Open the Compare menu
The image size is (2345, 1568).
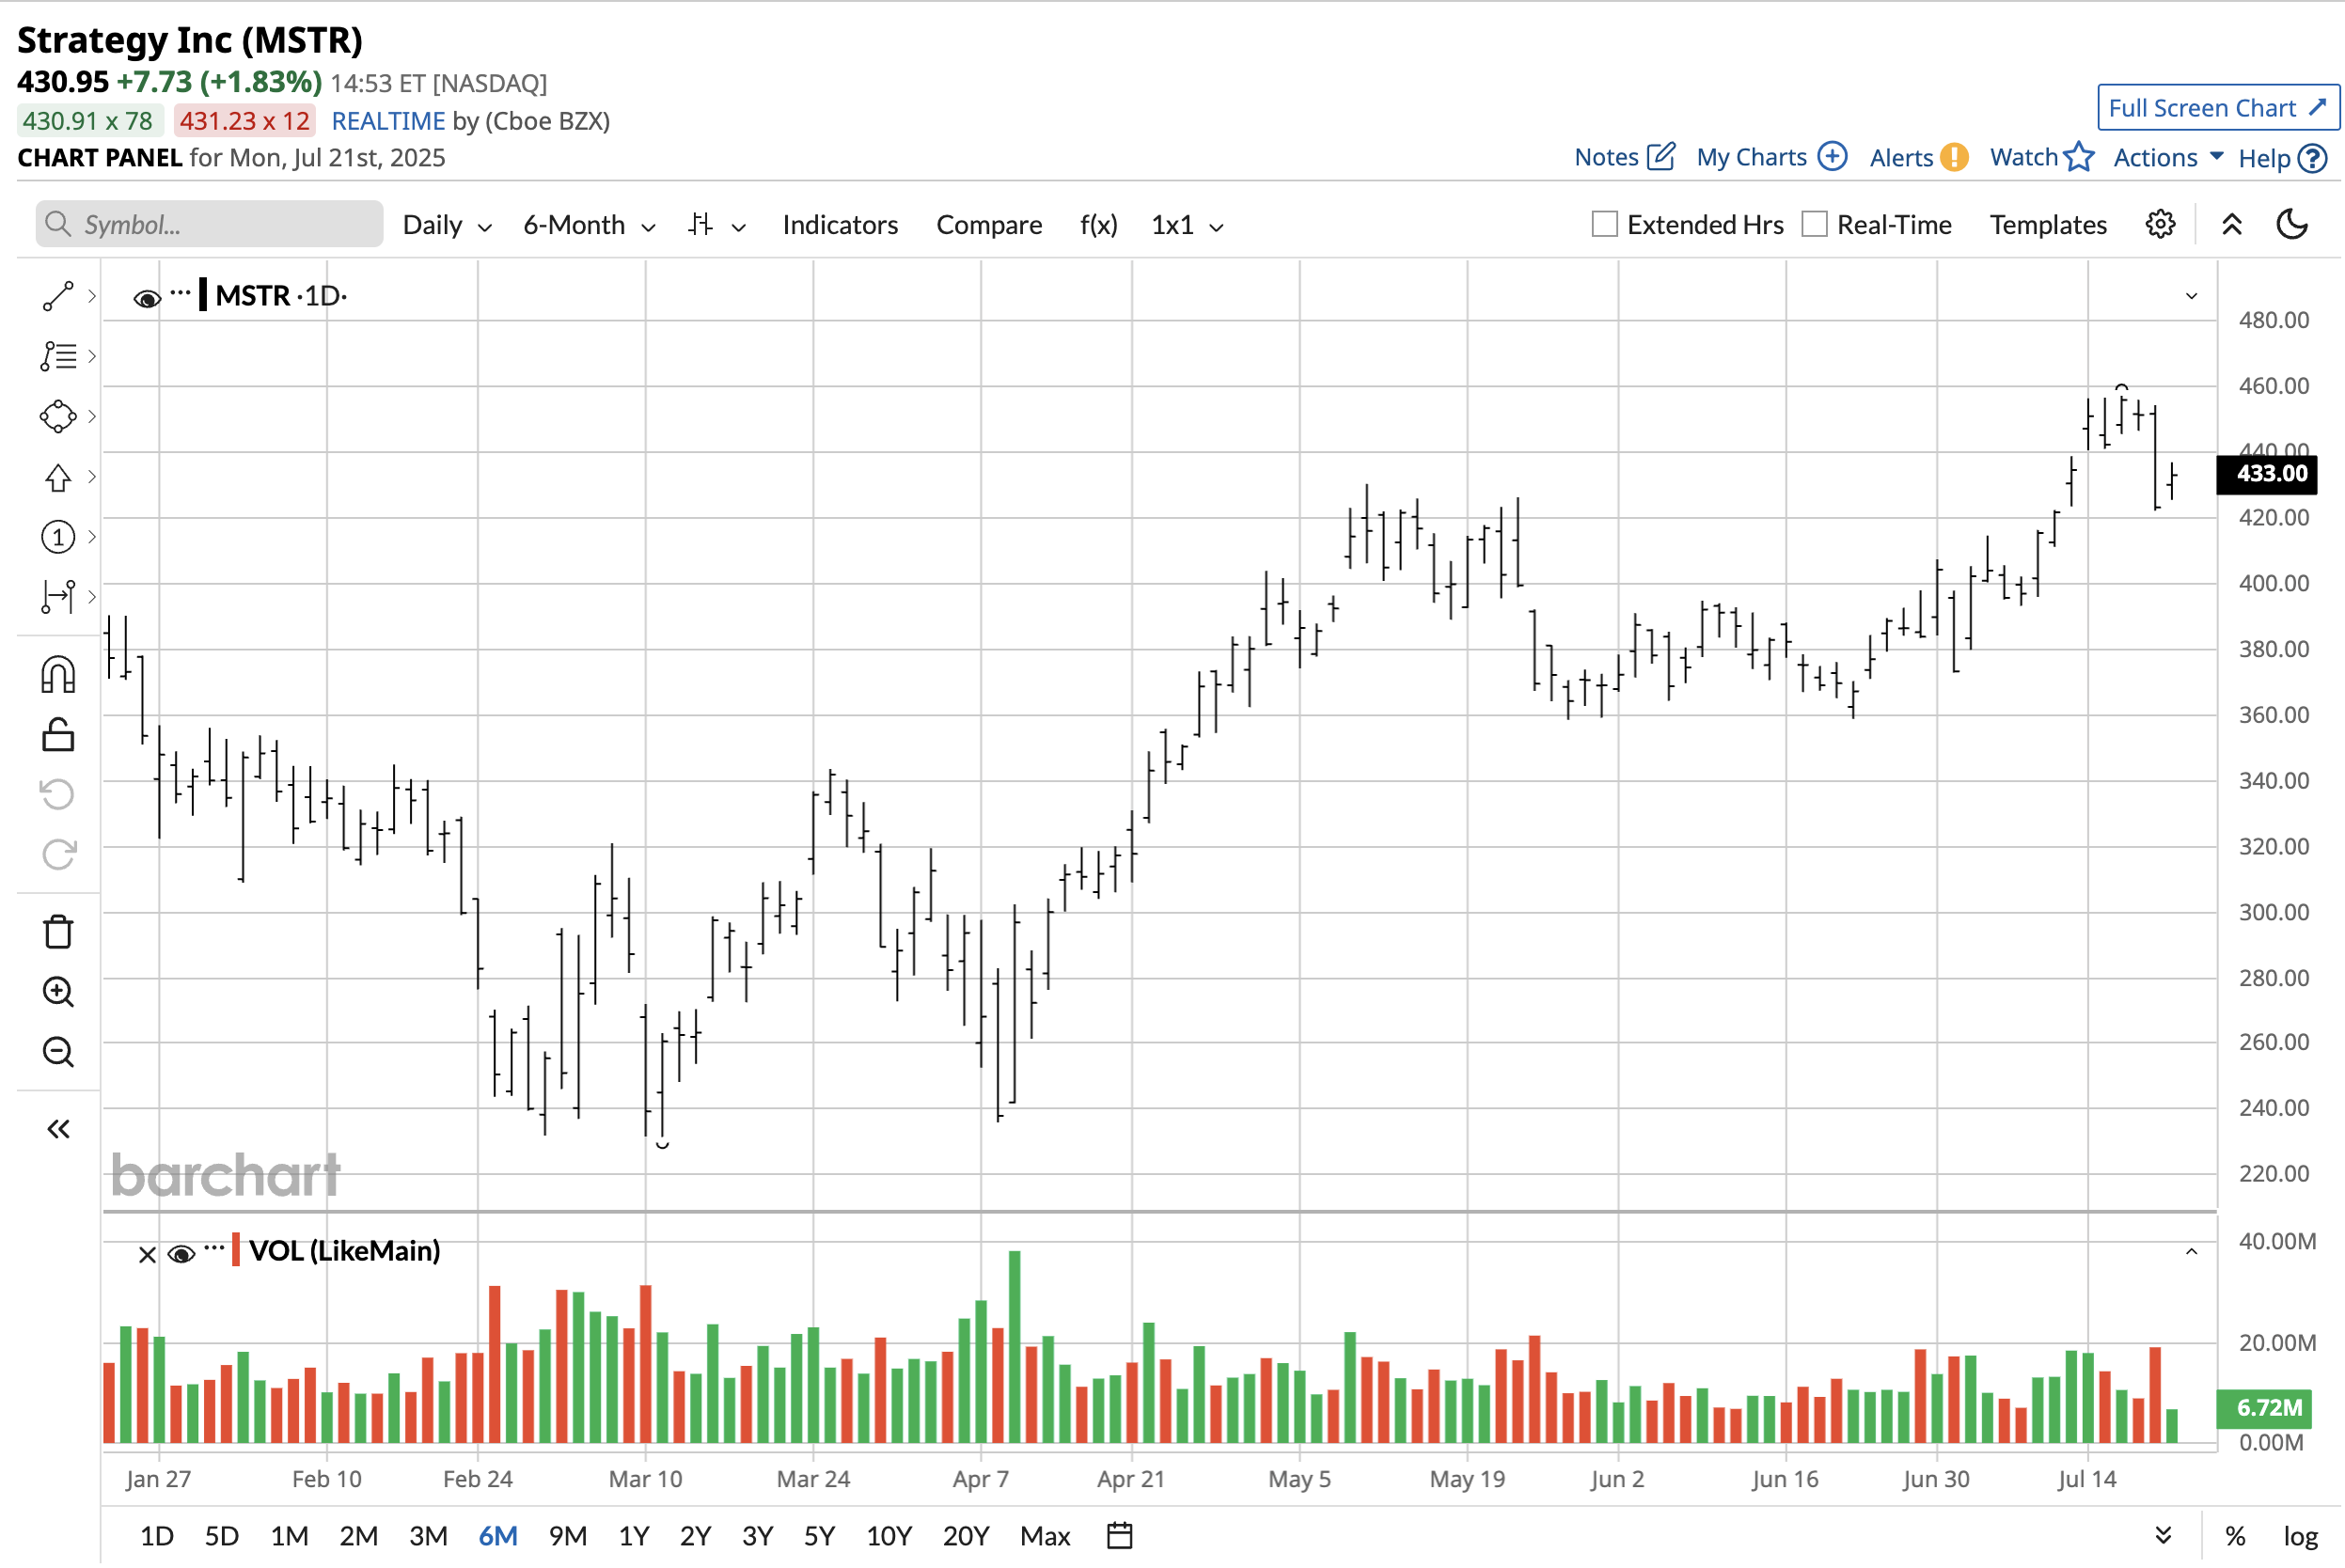pos(989,225)
